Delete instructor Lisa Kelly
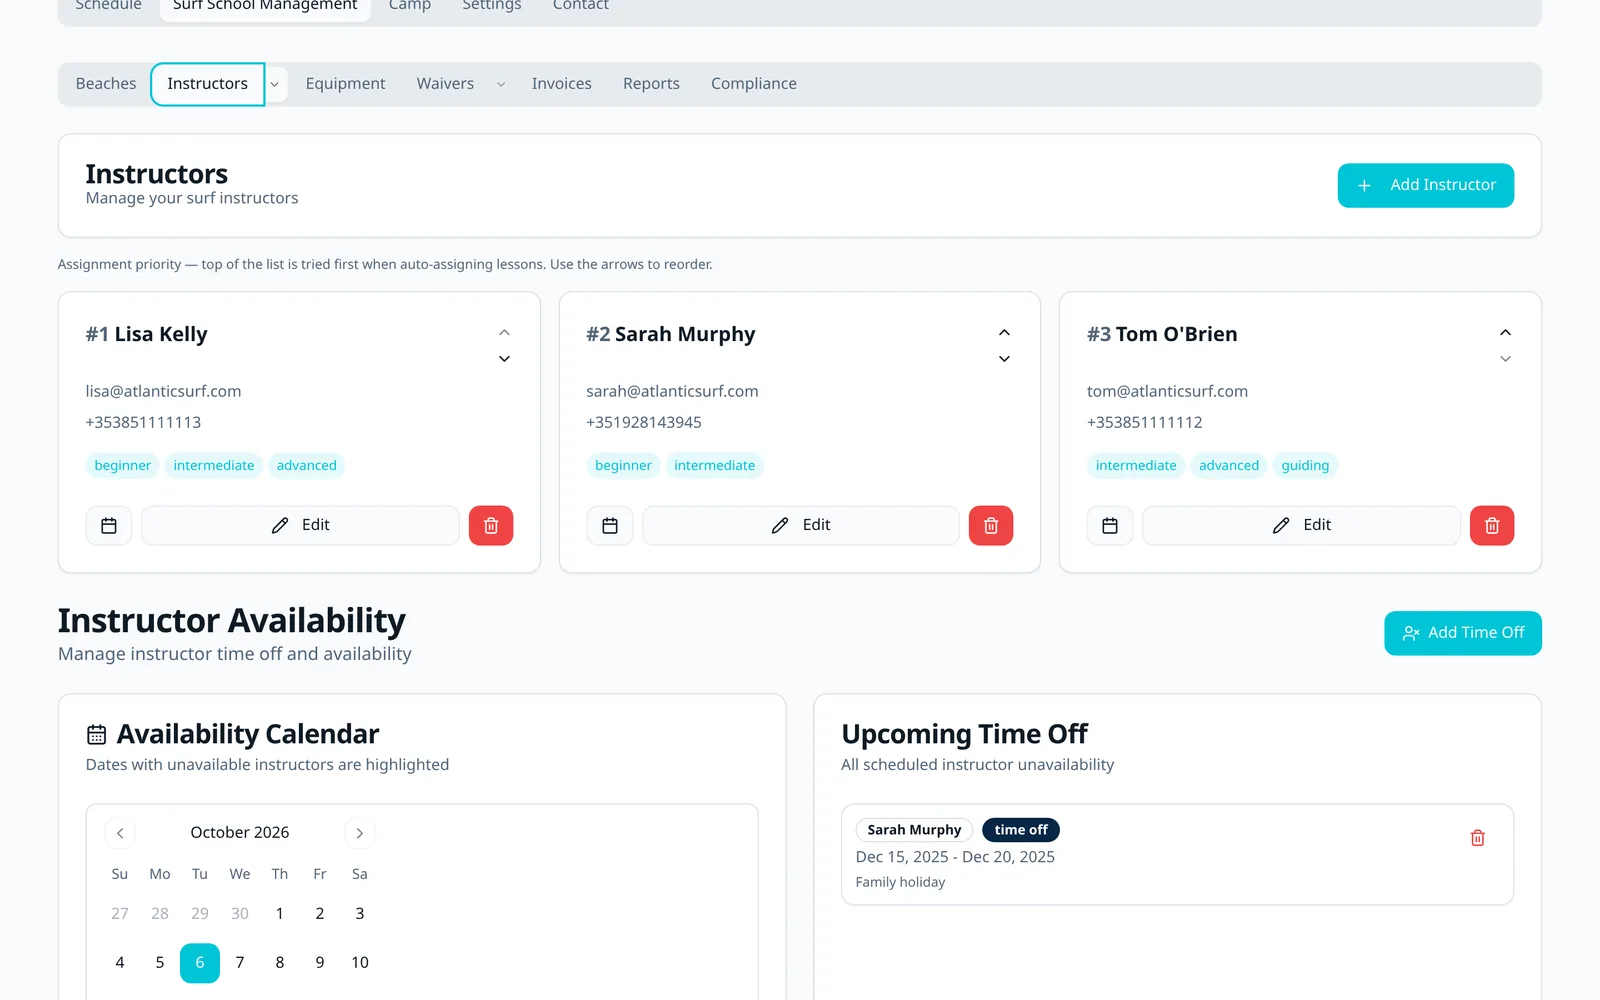 491,525
